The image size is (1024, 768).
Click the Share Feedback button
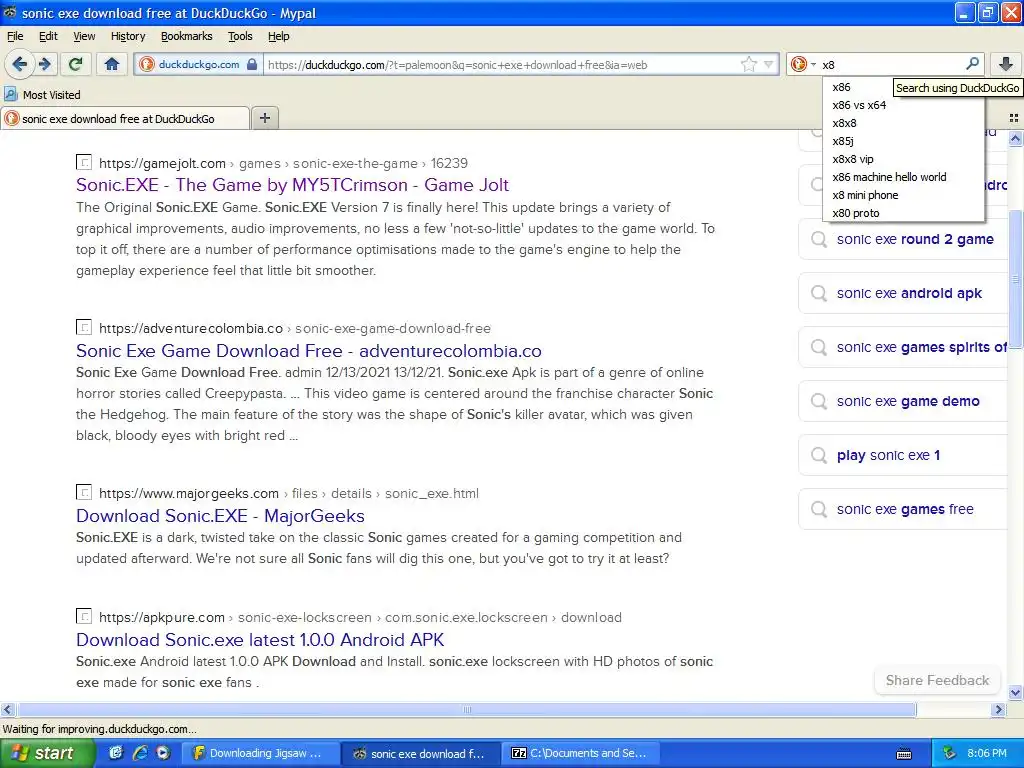[937, 680]
